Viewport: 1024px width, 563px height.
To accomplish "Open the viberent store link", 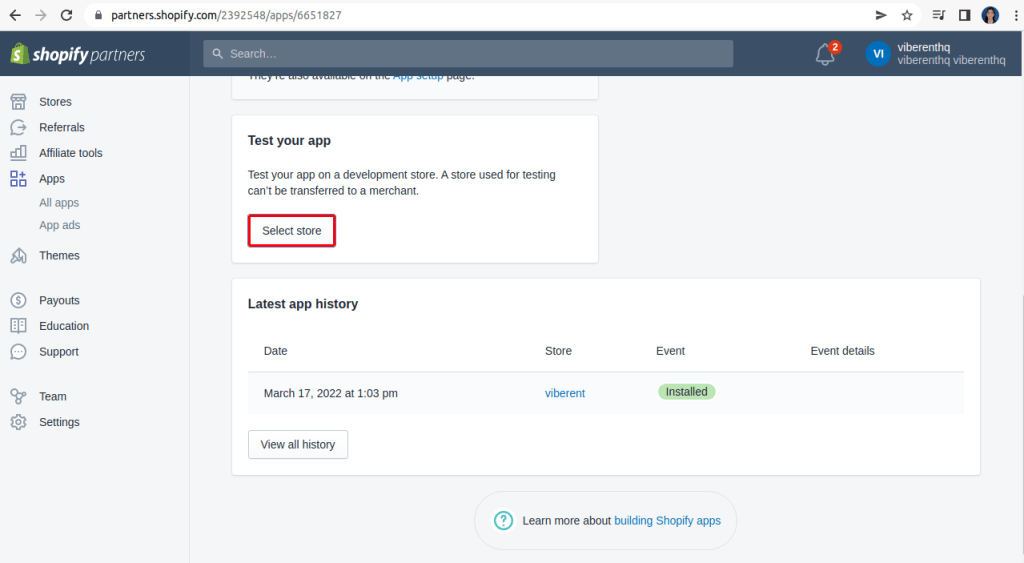I will coord(565,393).
